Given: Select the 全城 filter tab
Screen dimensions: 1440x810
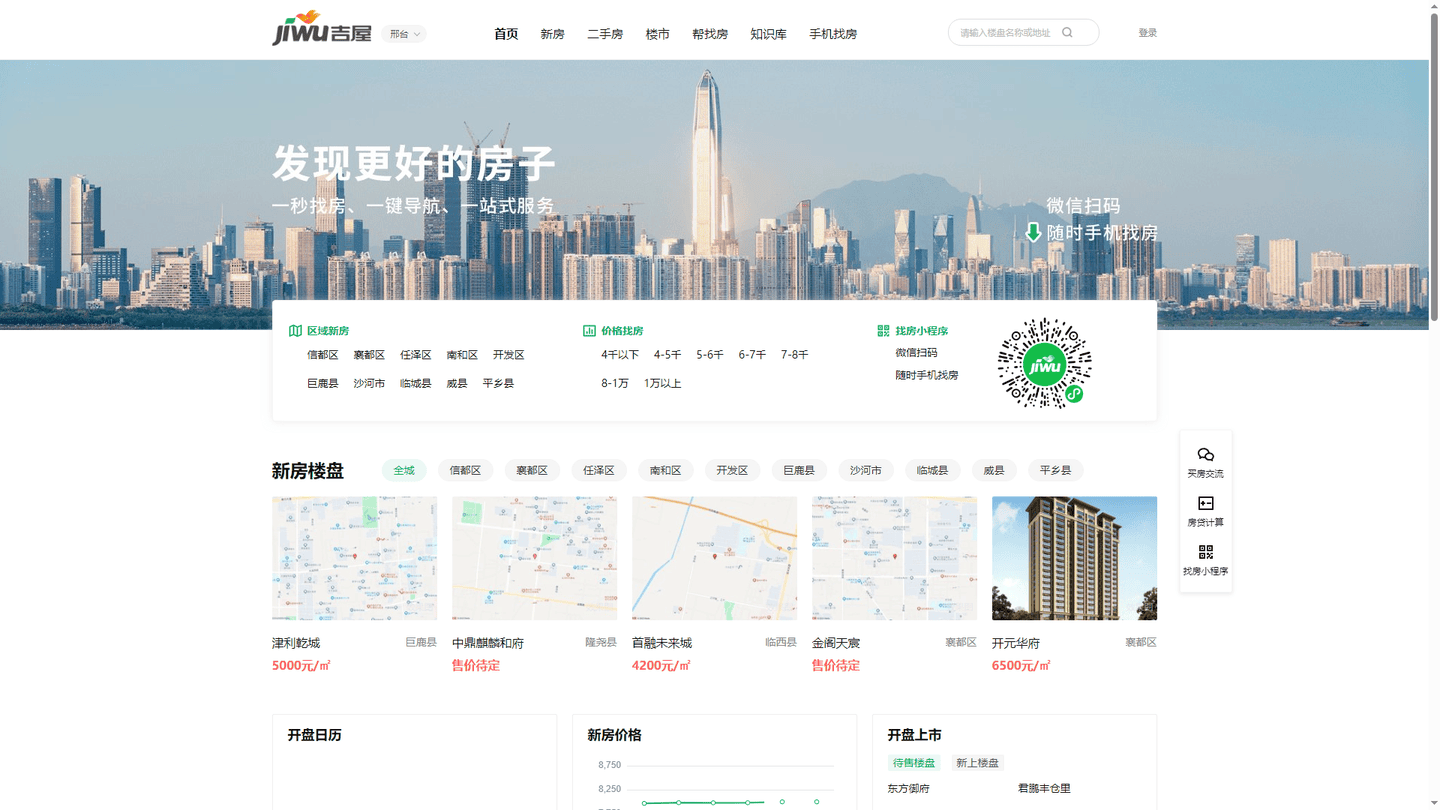Looking at the screenshot, I should pyautogui.click(x=404, y=470).
